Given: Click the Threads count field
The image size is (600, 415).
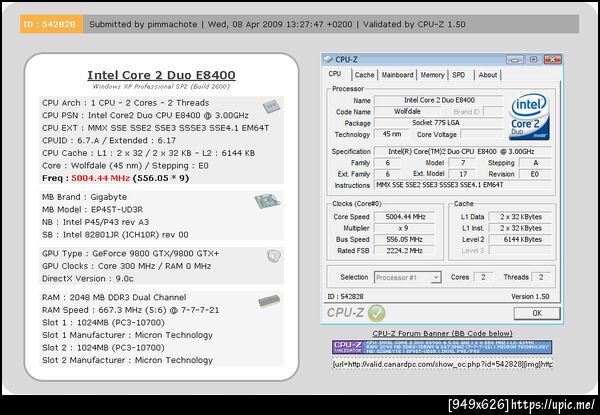Looking at the screenshot, I should coord(541,277).
